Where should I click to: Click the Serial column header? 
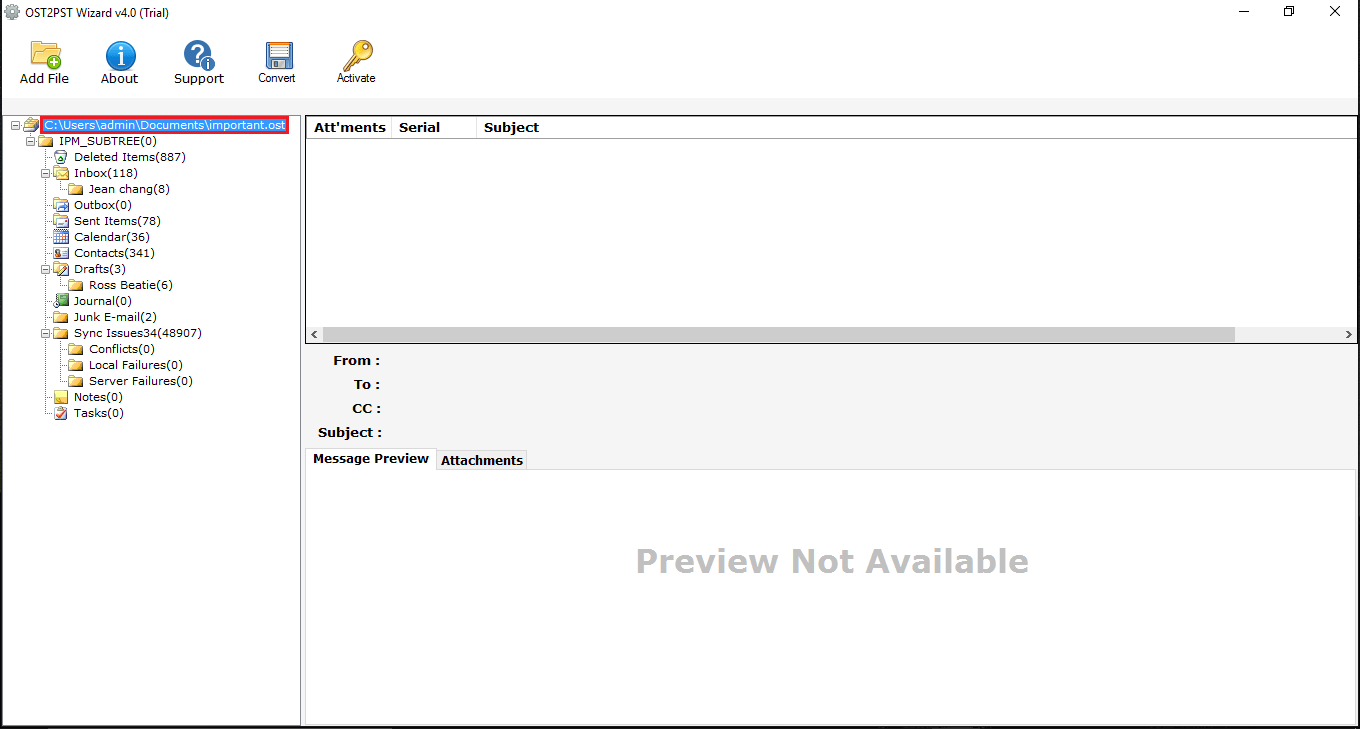pos(420,128)
